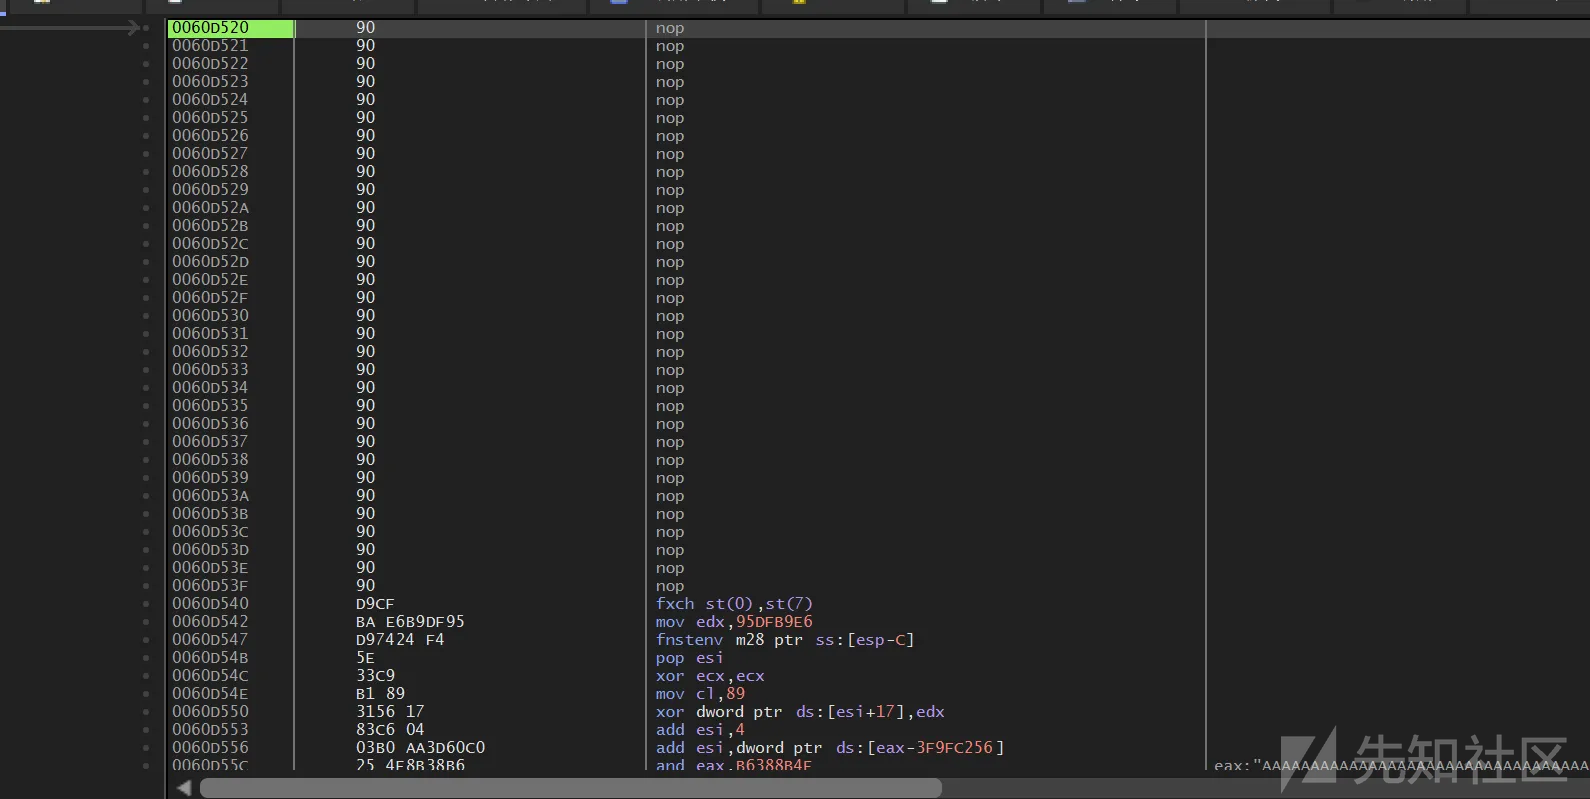The image size is (1590, 799).
Task: Toggle breakpoint dot beside address 0060D54B
Action: coord(146,658)
